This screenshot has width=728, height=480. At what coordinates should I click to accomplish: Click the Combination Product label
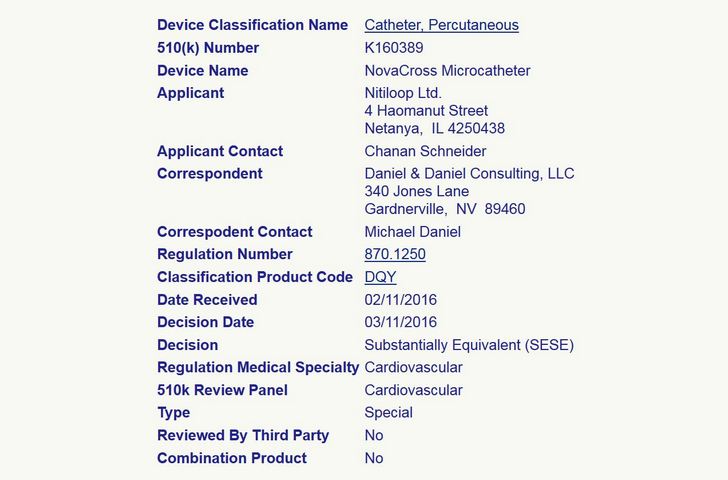[x=231, y=458]
